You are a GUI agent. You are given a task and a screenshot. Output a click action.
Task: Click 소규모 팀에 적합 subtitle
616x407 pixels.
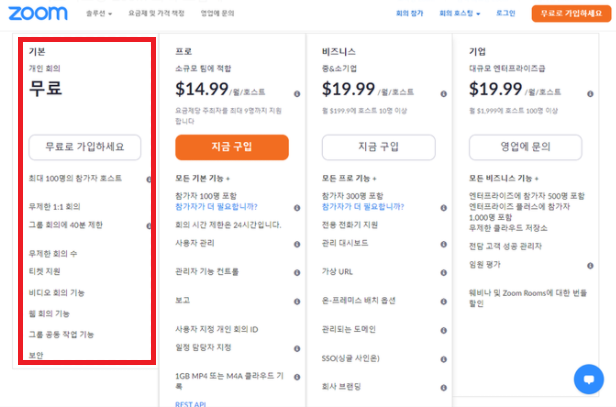pos(203,68)
